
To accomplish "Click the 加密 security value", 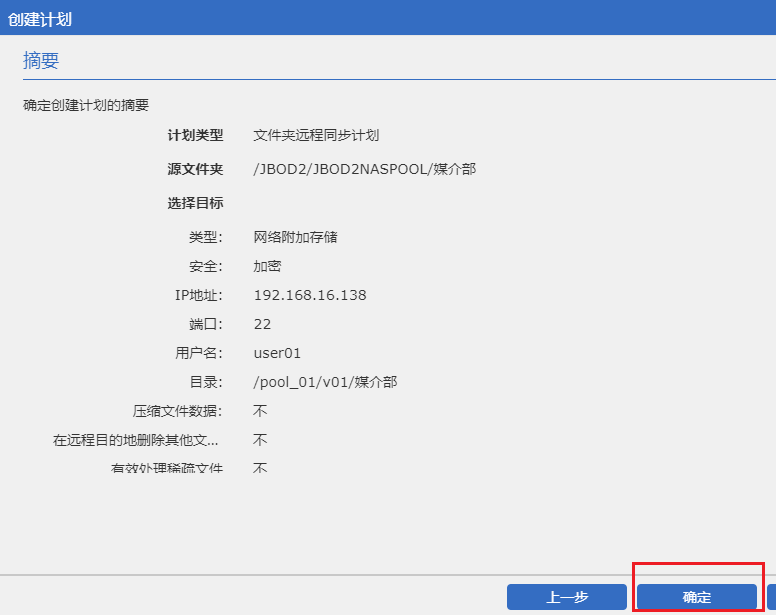I will tap(267, 266).
